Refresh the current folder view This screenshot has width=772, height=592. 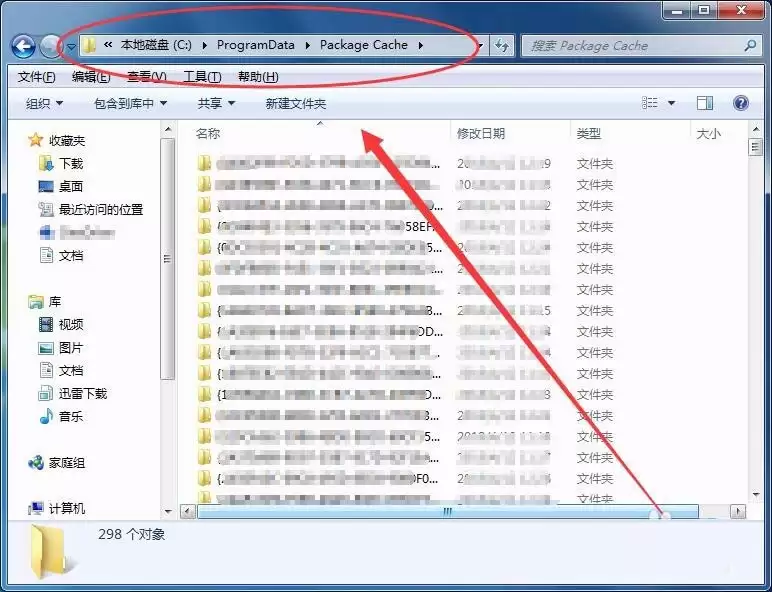(x=502, y=46)
